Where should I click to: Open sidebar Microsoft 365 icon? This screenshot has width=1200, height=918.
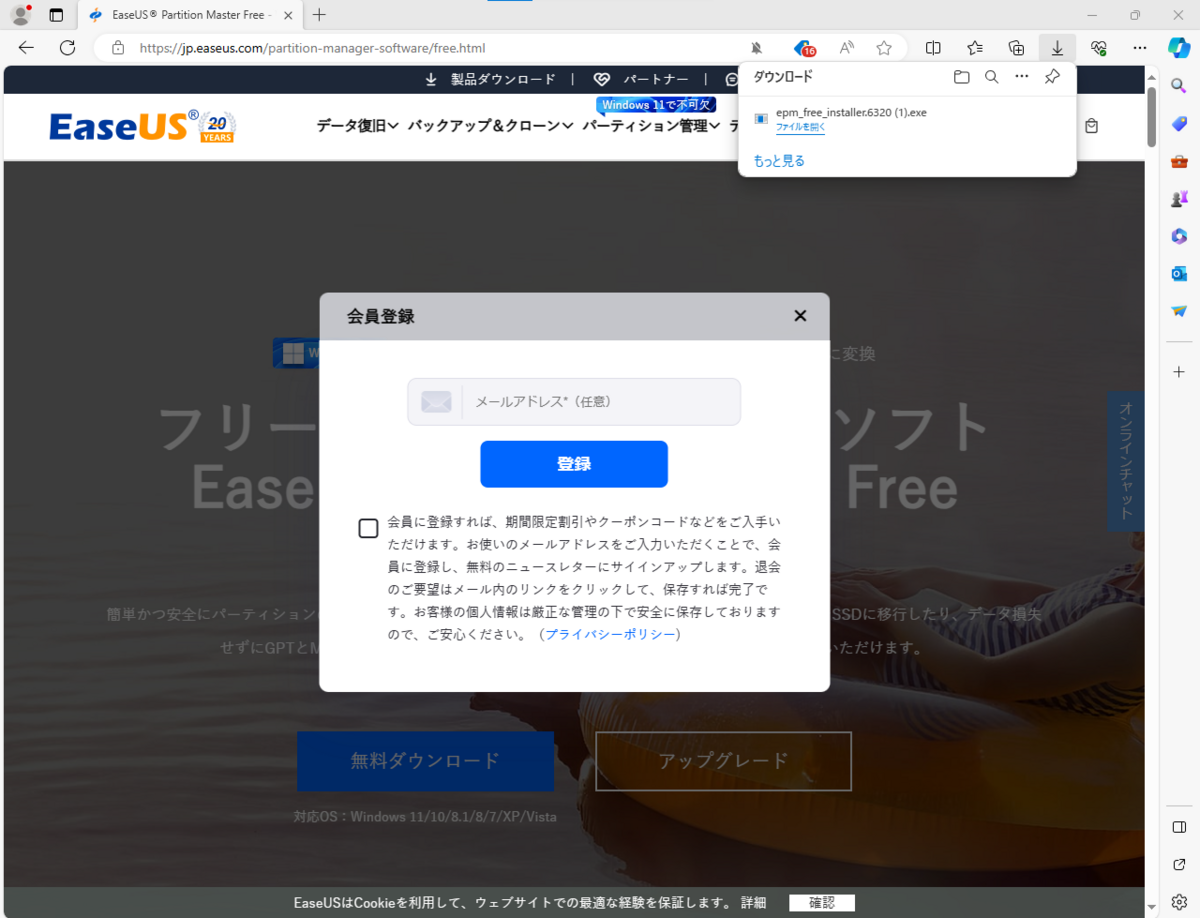[1179, 236]
